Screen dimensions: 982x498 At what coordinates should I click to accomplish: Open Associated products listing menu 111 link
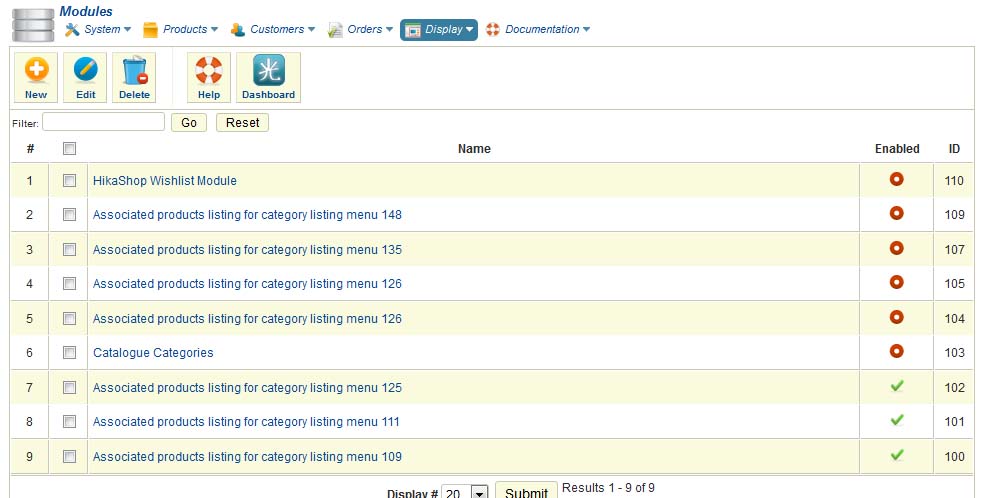click(x=246, y=421)
